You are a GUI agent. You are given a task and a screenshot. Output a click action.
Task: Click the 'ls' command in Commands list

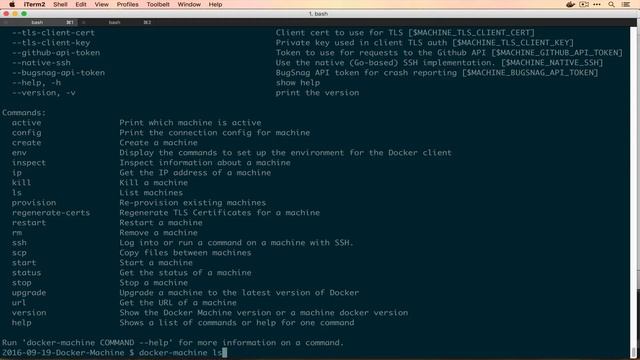(16, 193)
